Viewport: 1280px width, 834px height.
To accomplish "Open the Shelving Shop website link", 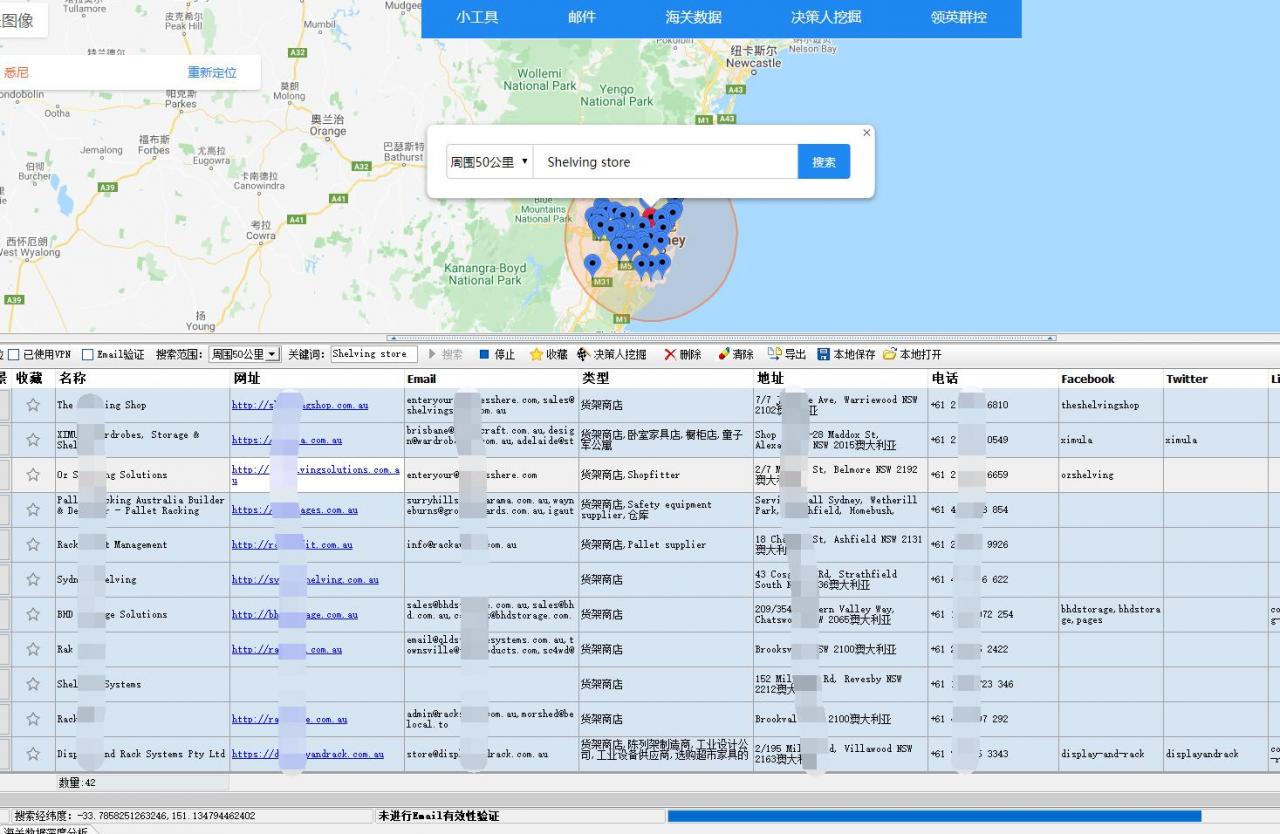I will tap(300, 405).
